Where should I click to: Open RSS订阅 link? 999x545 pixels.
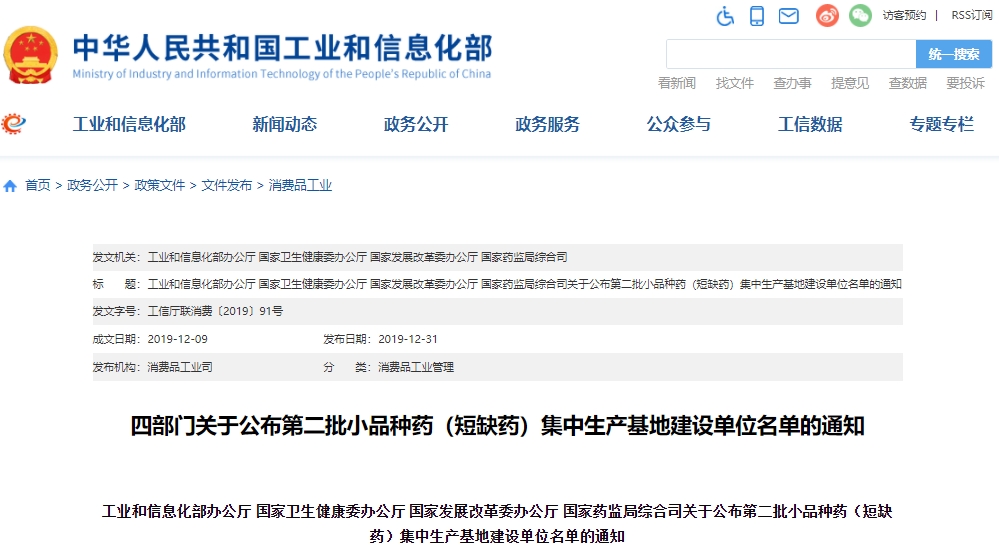pos(972,15)
